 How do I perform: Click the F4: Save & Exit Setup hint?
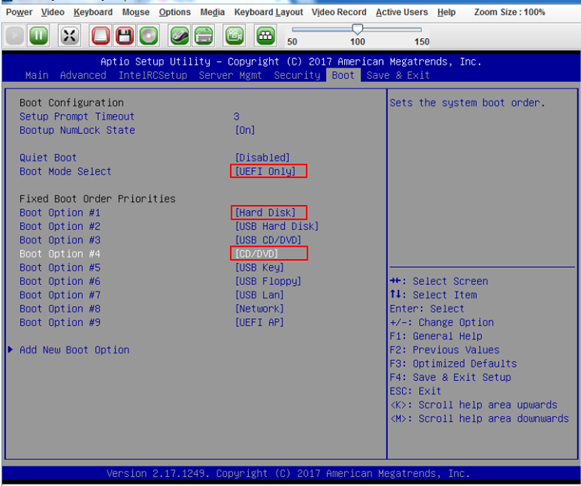point(450,377)
